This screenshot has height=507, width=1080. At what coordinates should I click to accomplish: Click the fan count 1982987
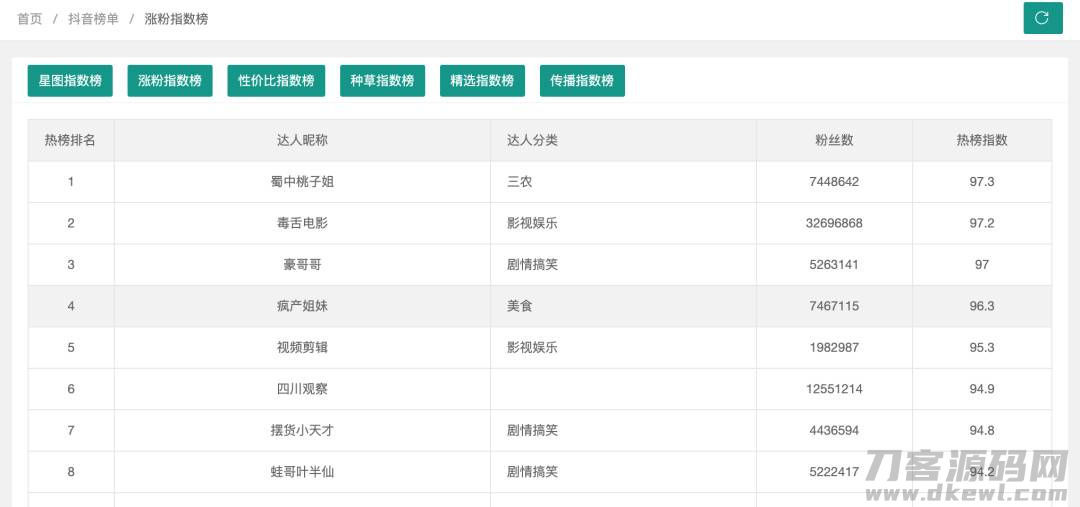pyautogui.click(x=834, y=347)
